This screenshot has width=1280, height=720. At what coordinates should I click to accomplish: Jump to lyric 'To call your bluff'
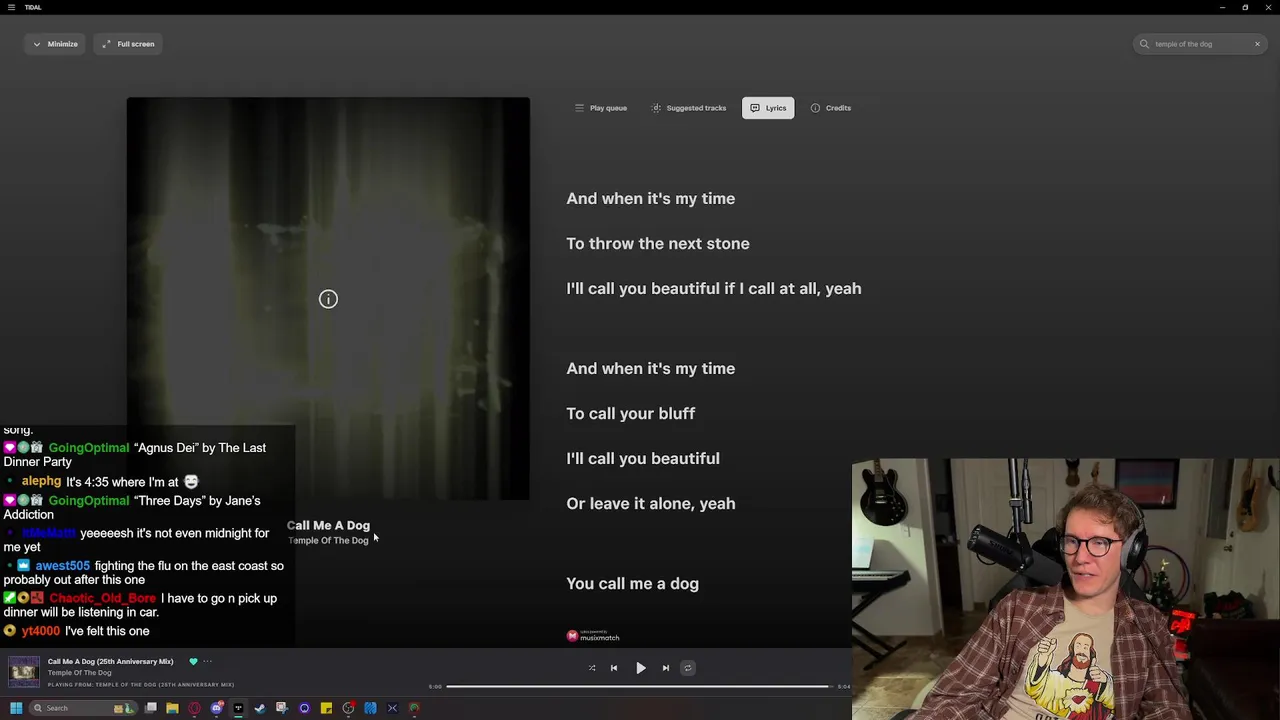pos(630,413)
